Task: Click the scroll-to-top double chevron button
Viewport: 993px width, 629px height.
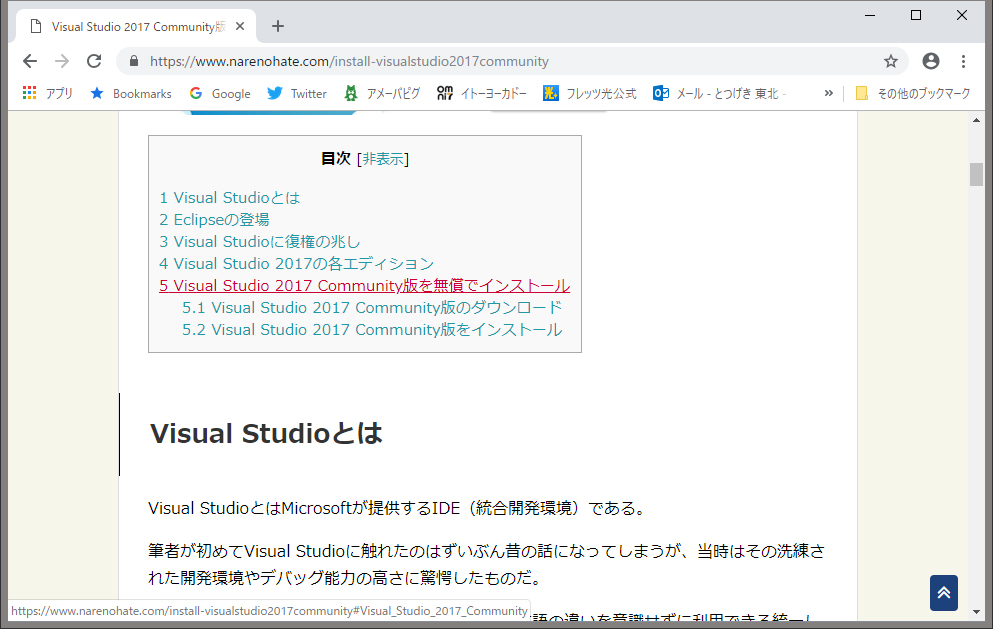Action: pos(943,592)
